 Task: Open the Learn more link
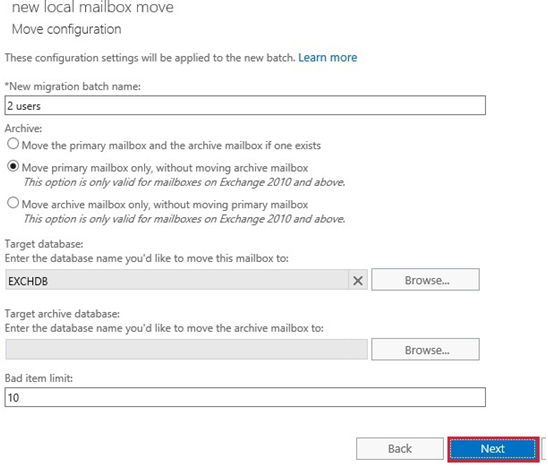pyautogui.click(x=327, y=58)
